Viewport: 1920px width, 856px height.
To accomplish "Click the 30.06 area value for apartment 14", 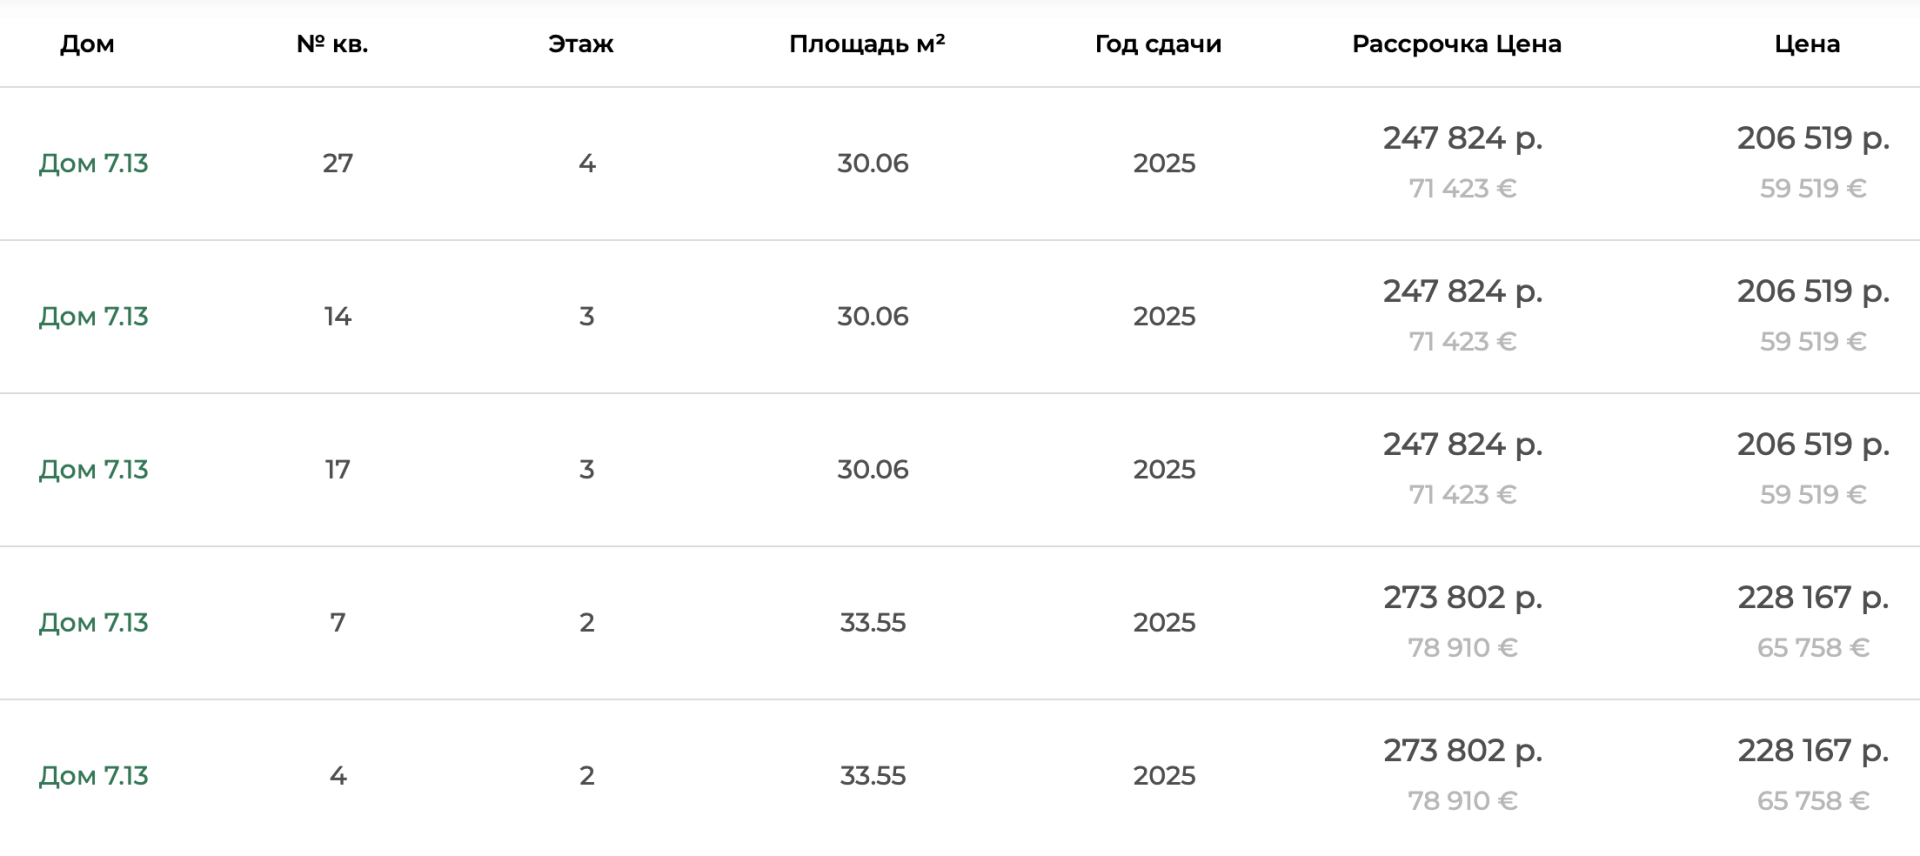I will (x=872, y=316).
